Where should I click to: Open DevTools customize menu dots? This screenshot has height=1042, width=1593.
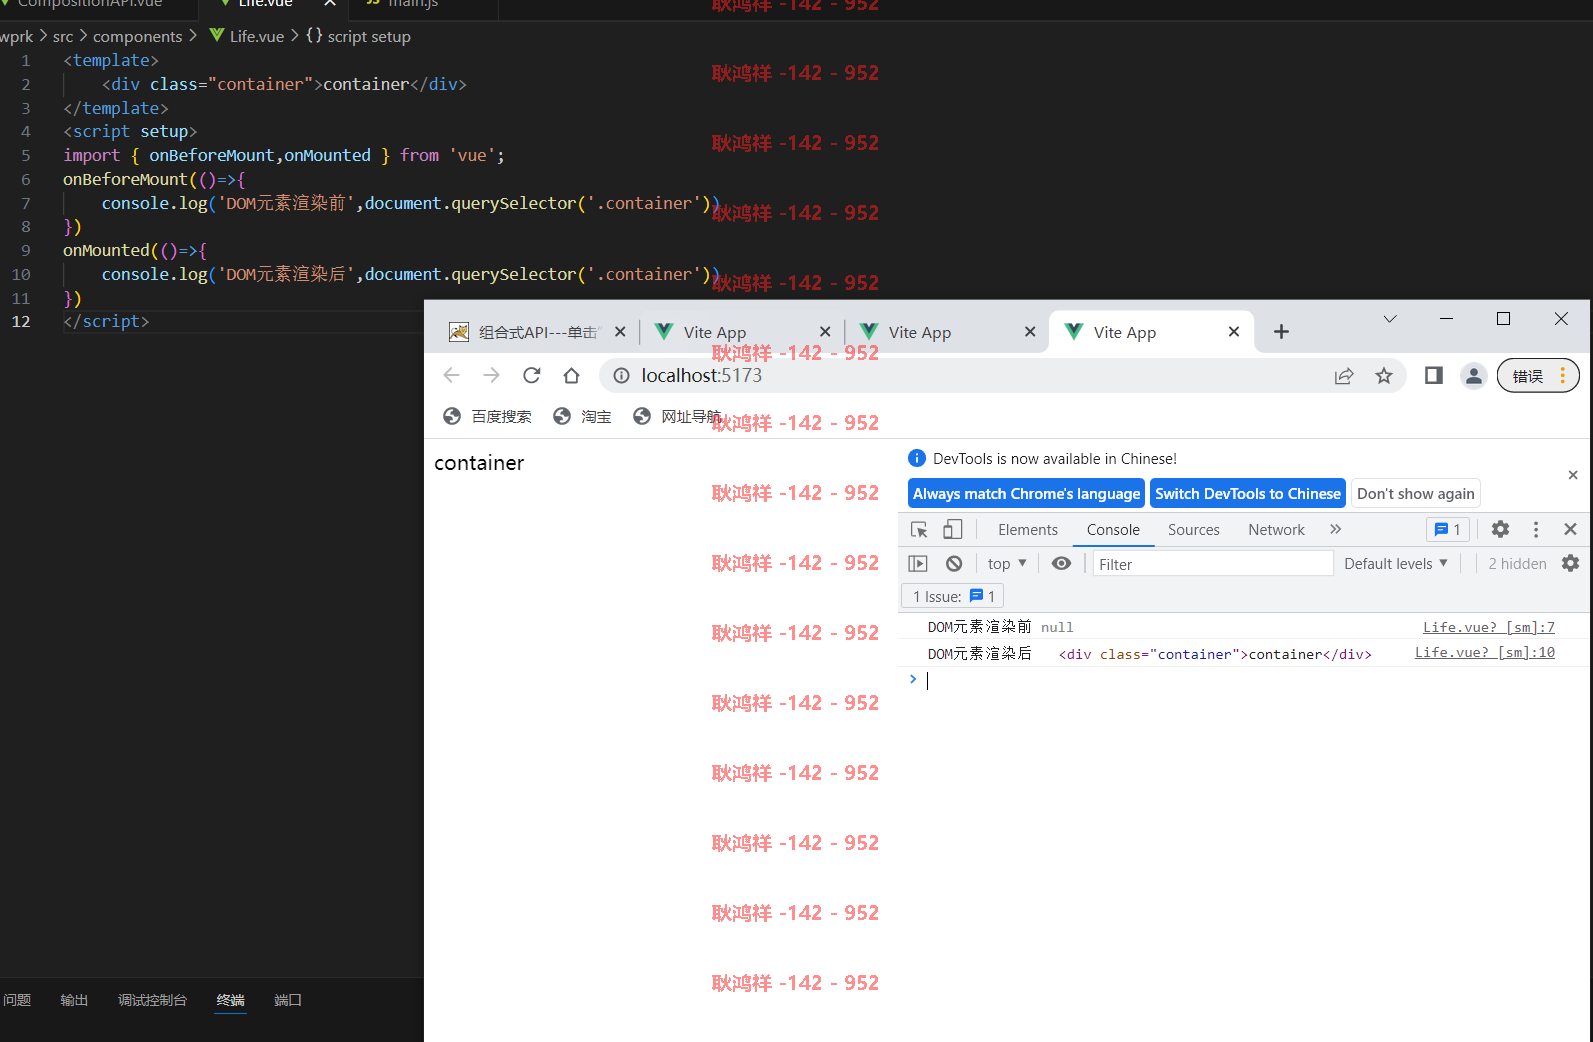(1536, 529)
